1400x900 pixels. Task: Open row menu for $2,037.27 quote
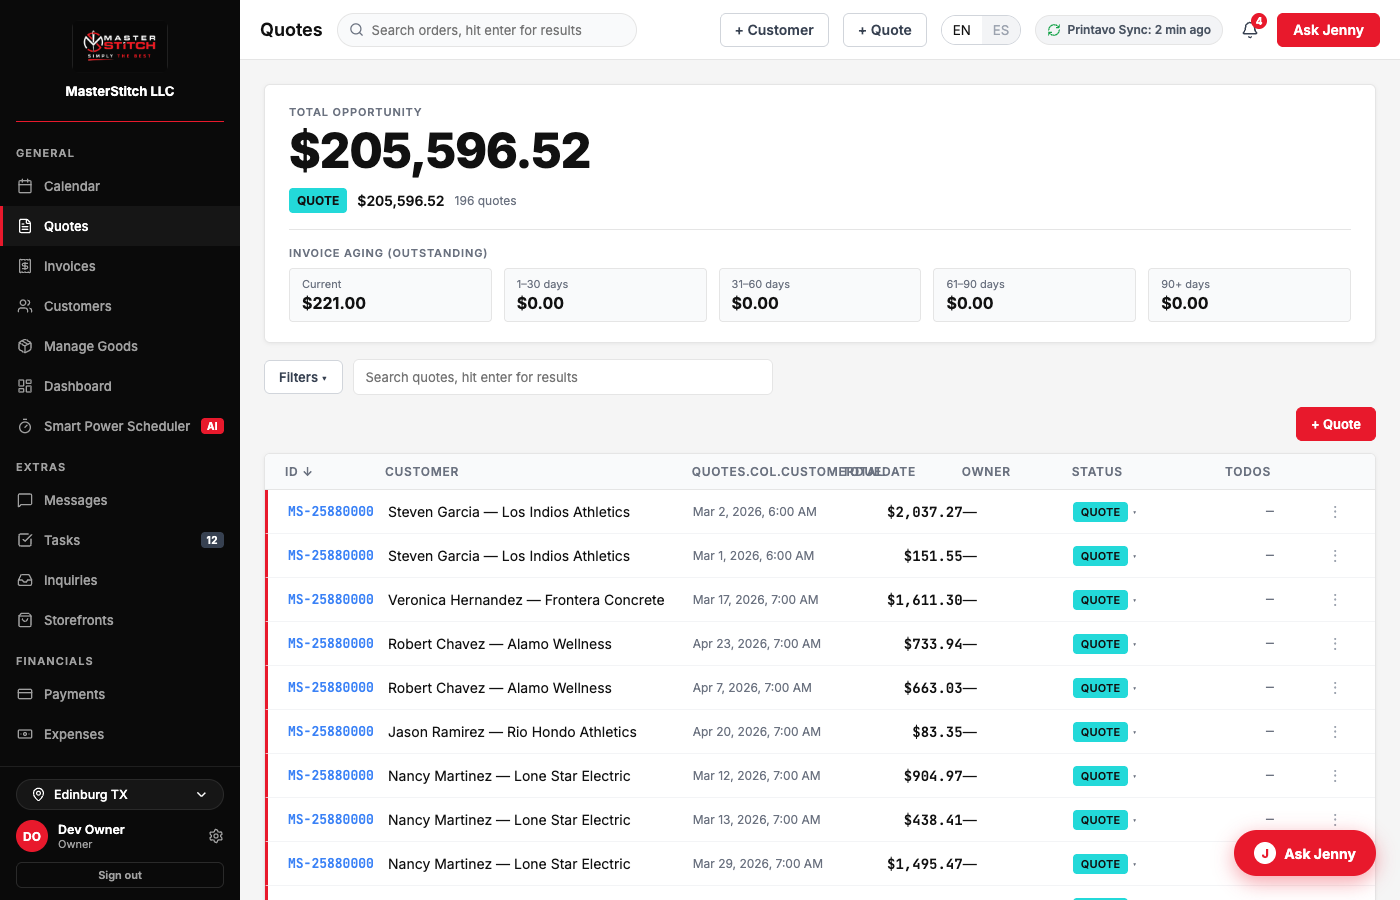[1335, 512]
